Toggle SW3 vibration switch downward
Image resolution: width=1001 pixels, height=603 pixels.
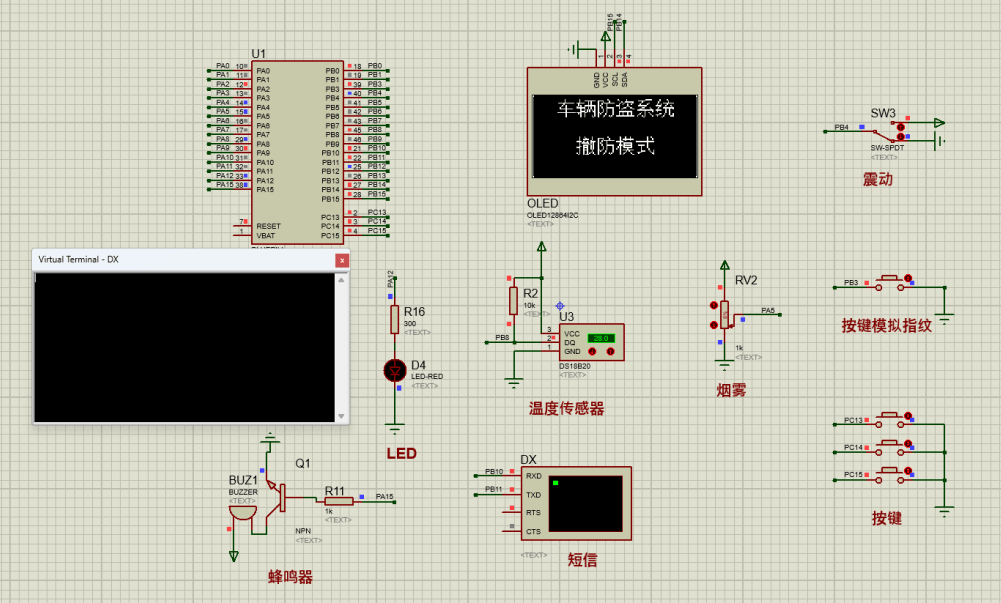(902, 135)
